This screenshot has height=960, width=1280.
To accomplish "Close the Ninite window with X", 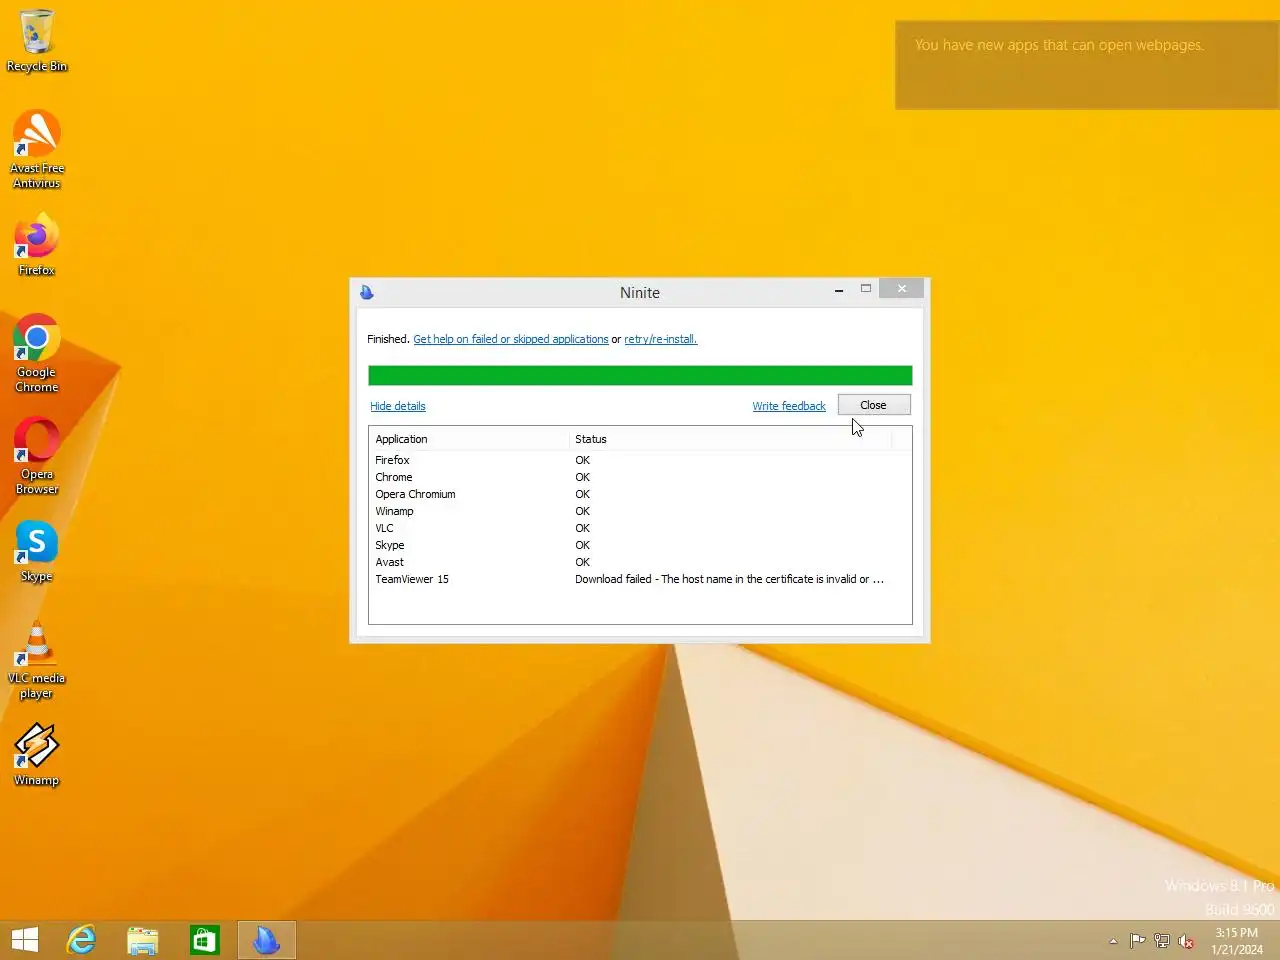I will pyautogui.click(x=902, y=289).
